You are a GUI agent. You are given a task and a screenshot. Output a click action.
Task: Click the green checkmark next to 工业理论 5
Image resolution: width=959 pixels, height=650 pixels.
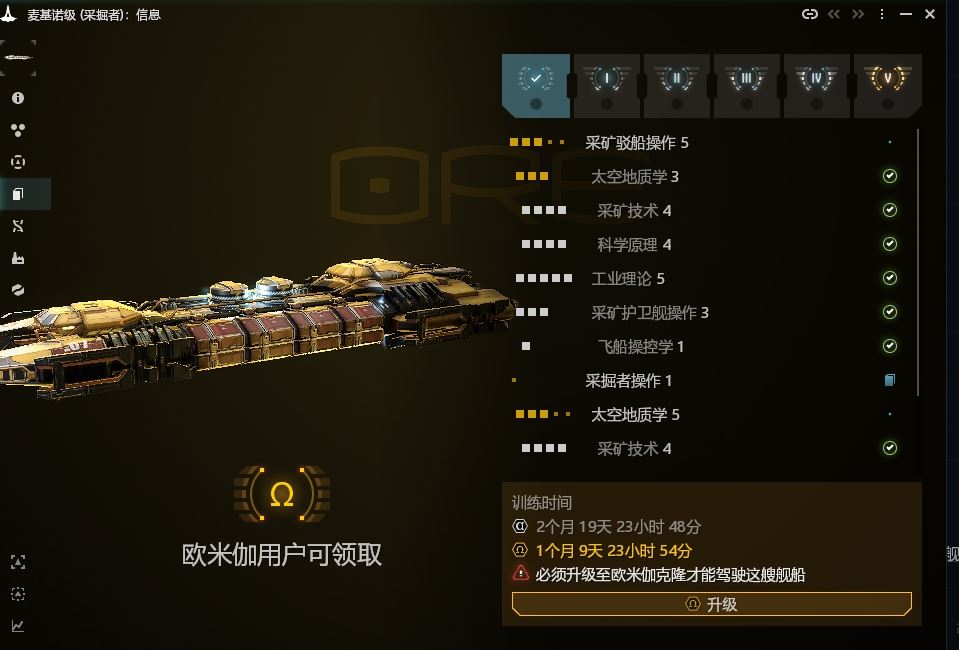coord(890,278)
